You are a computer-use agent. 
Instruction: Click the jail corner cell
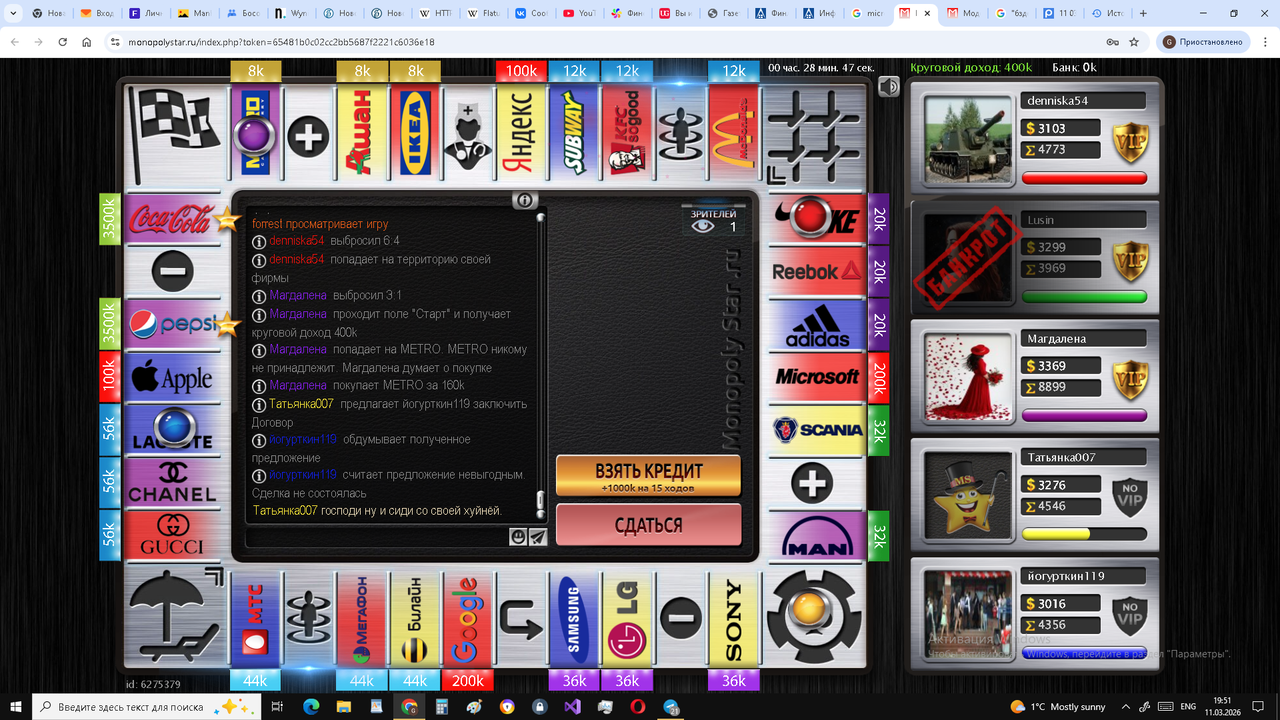pyautogui.click(x=812, y=135)
